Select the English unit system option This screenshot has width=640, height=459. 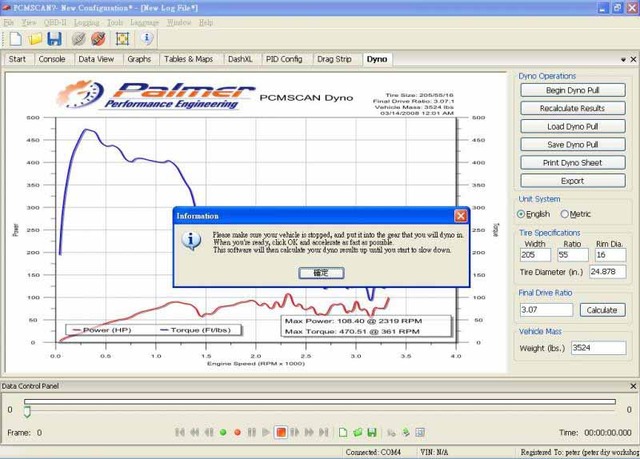point(521,214)
